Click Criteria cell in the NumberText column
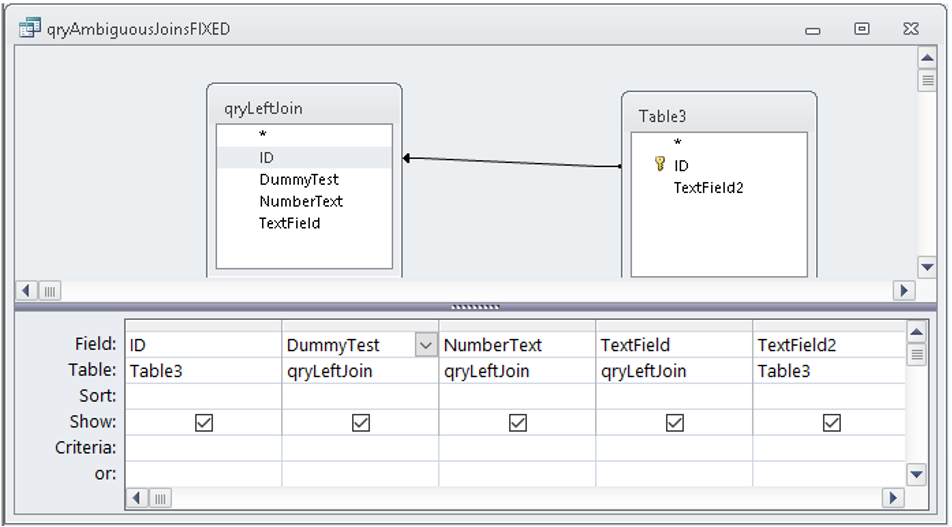The width and height of the screenshot is (952, 527). [517, 448]
